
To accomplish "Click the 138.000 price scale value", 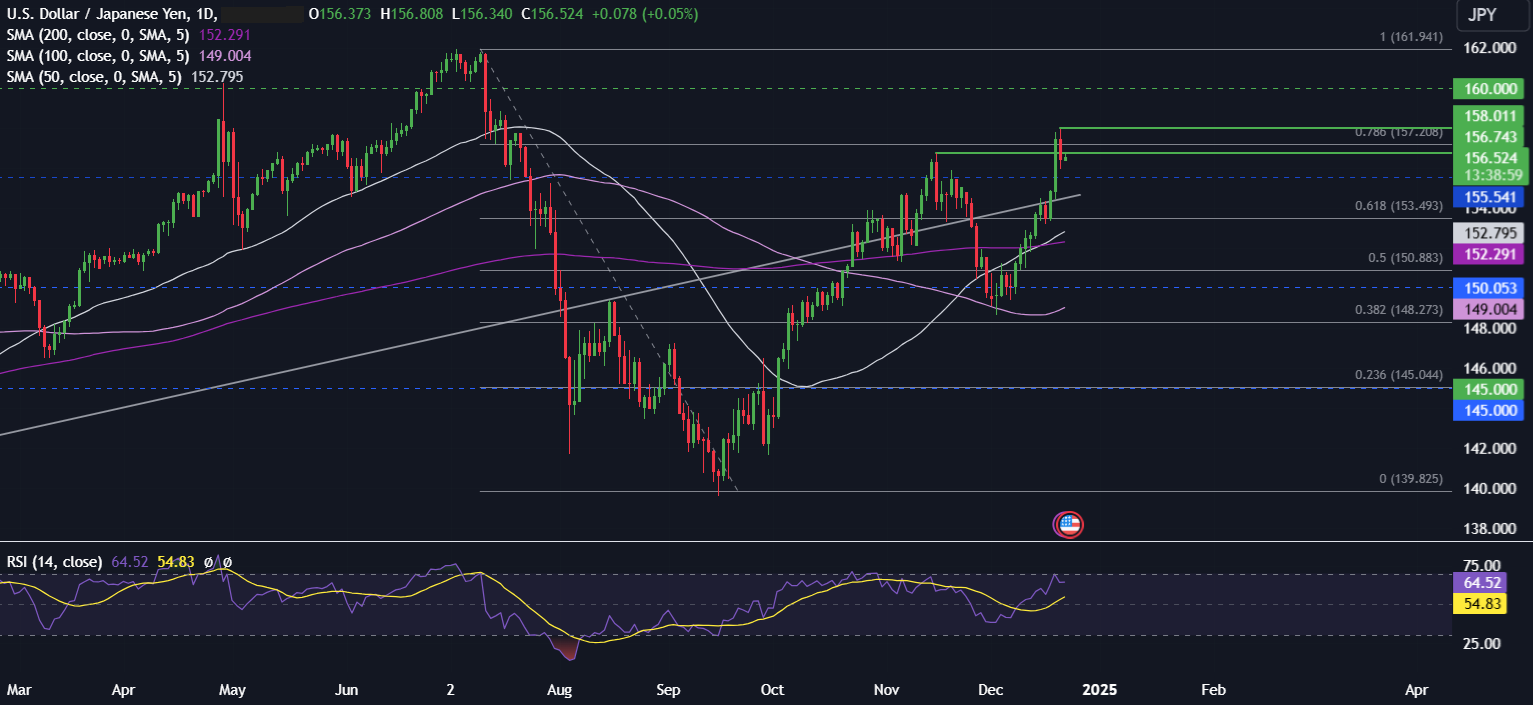I will pos(1491,528).
